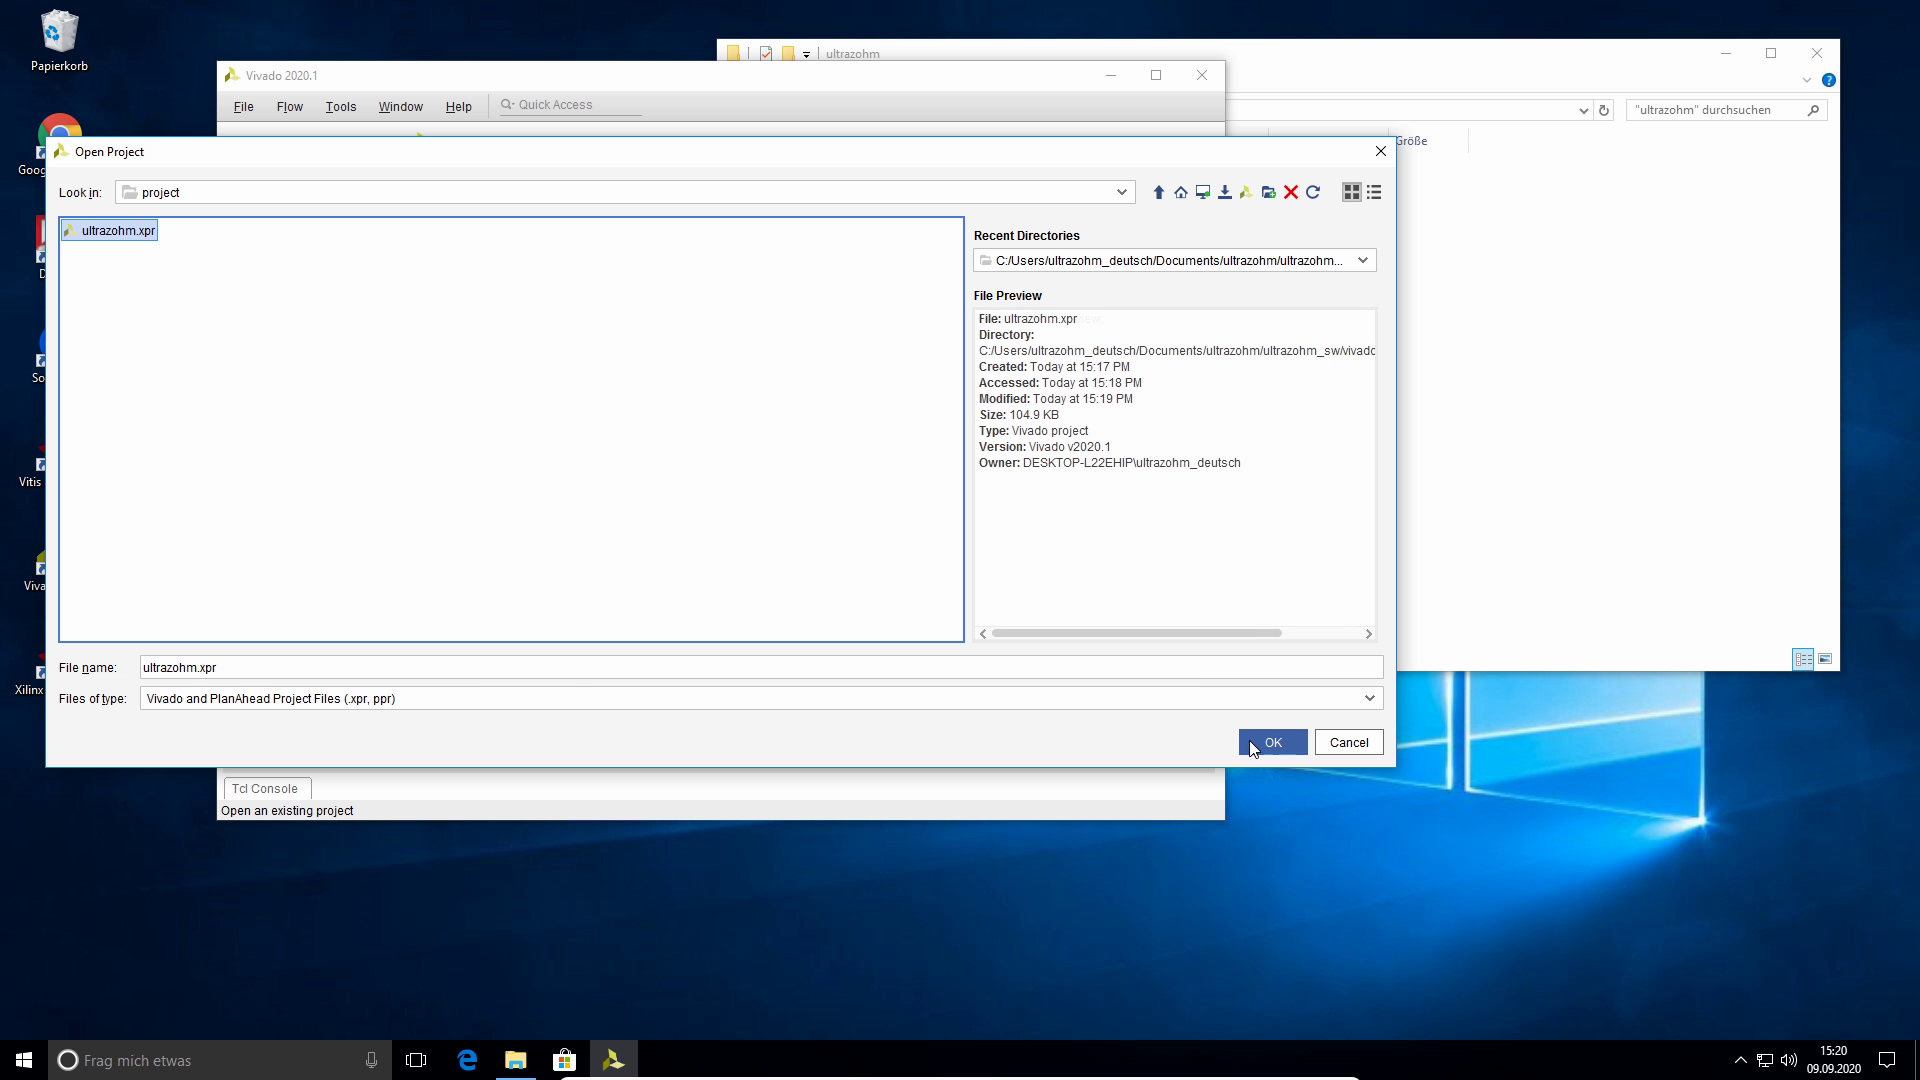
Task: Select the ultrazohm.xpr file
Action: 117,230
